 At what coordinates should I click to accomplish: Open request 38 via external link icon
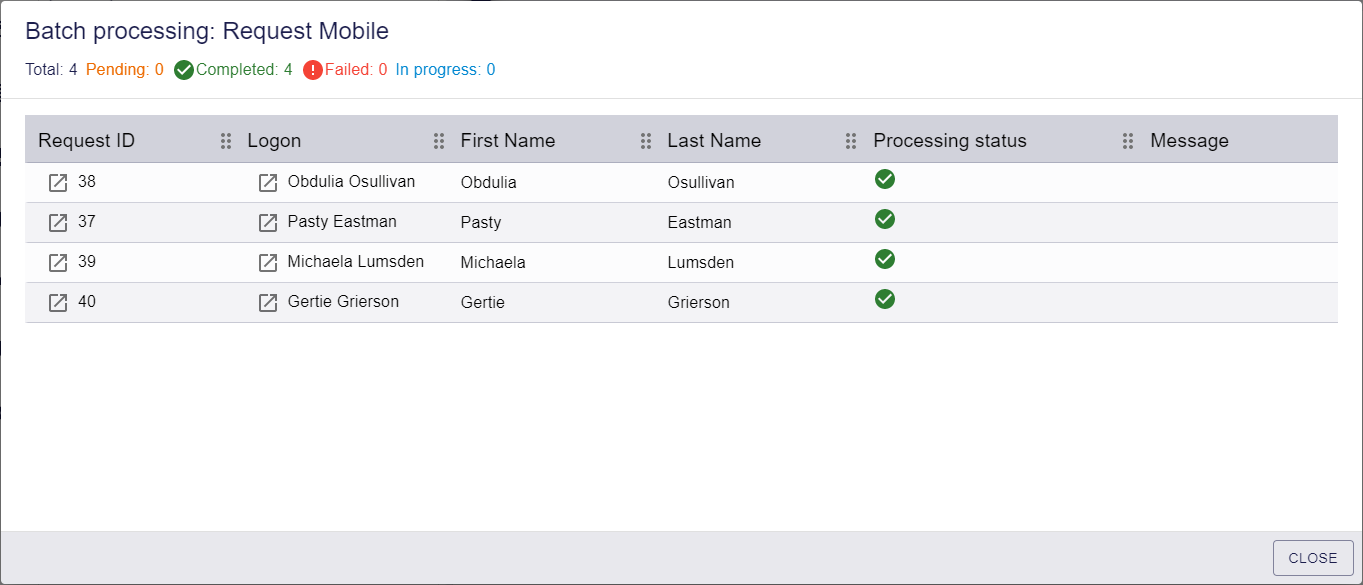click(x=58, y=183)
